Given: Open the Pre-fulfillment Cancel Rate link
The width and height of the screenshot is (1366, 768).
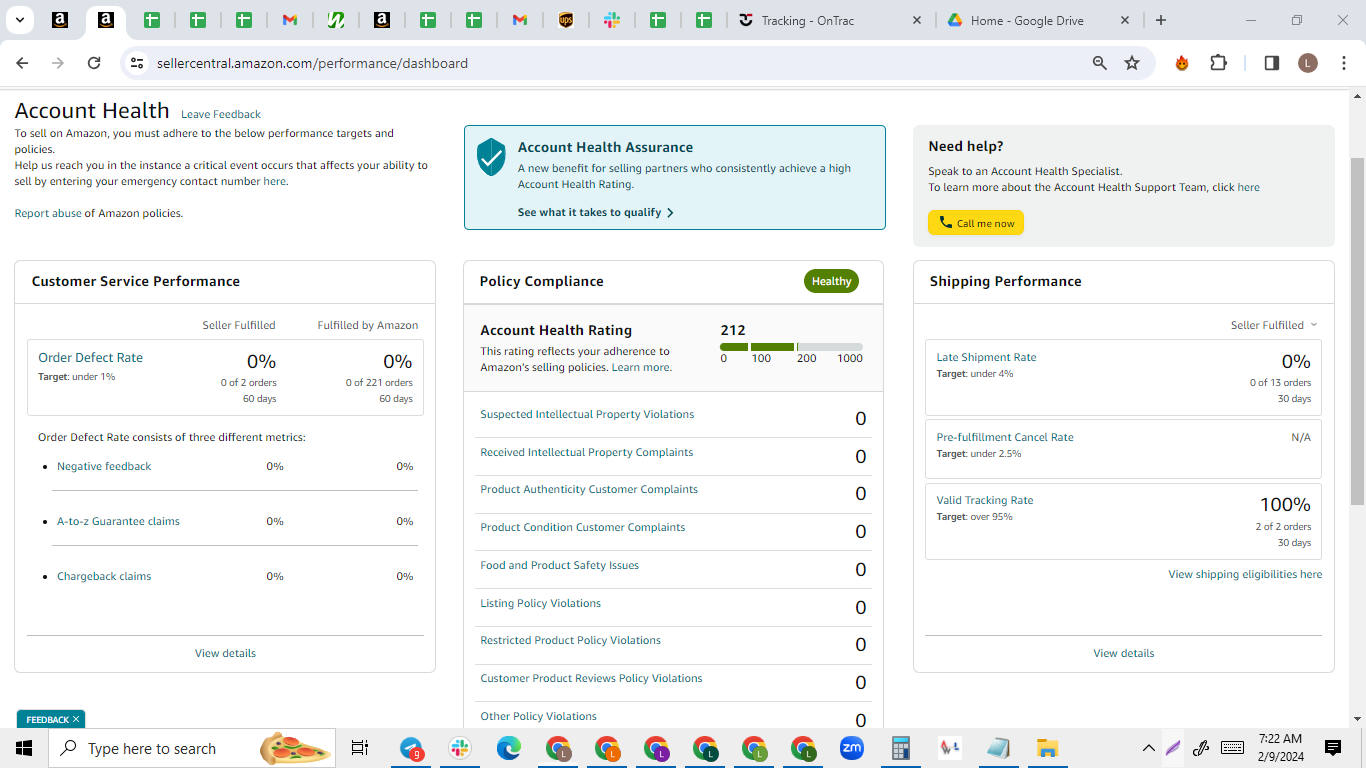Looking at the screenshot, I should click(x=1005, y=437).
